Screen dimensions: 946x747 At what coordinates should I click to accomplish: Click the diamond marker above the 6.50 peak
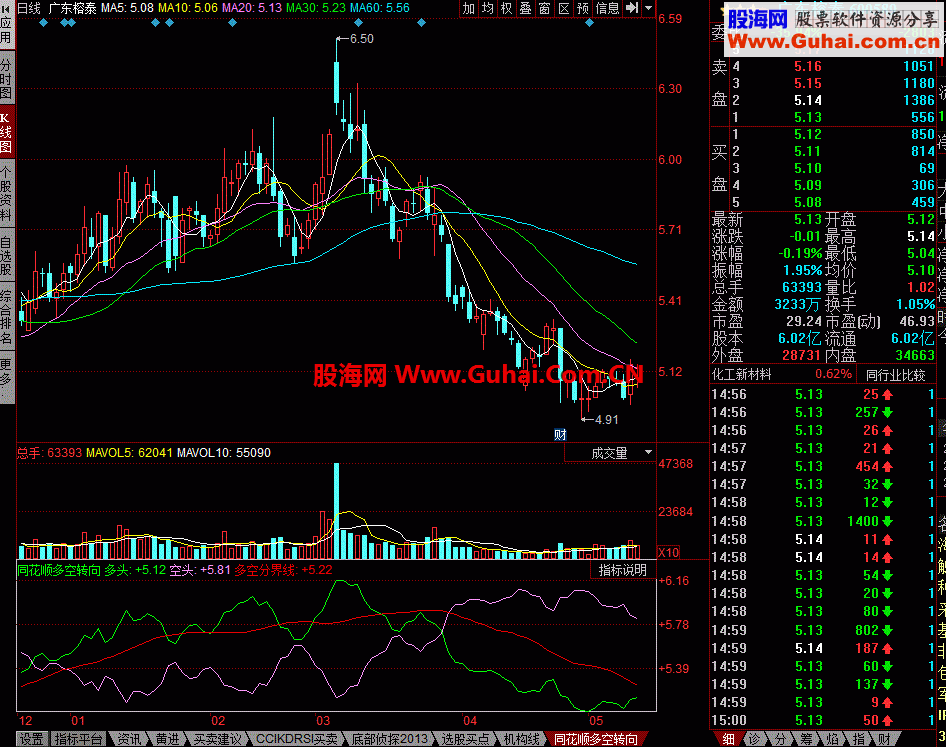point(358,23)
